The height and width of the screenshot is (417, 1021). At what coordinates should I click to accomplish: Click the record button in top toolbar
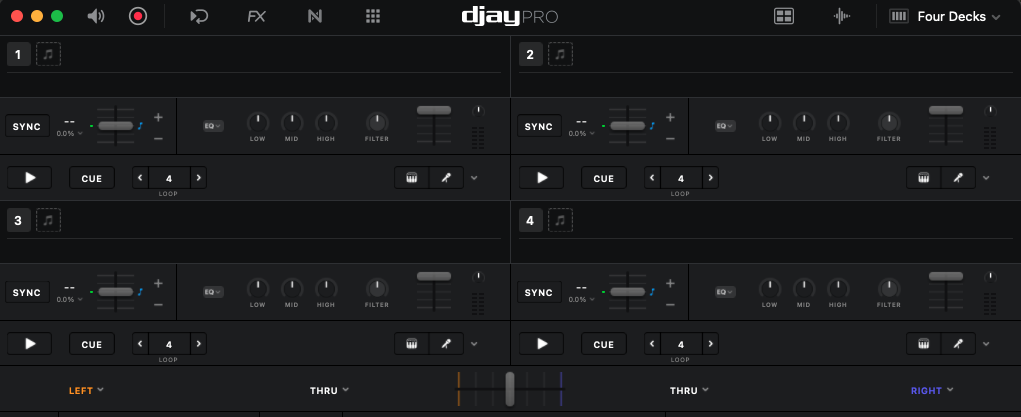point(138,16)
